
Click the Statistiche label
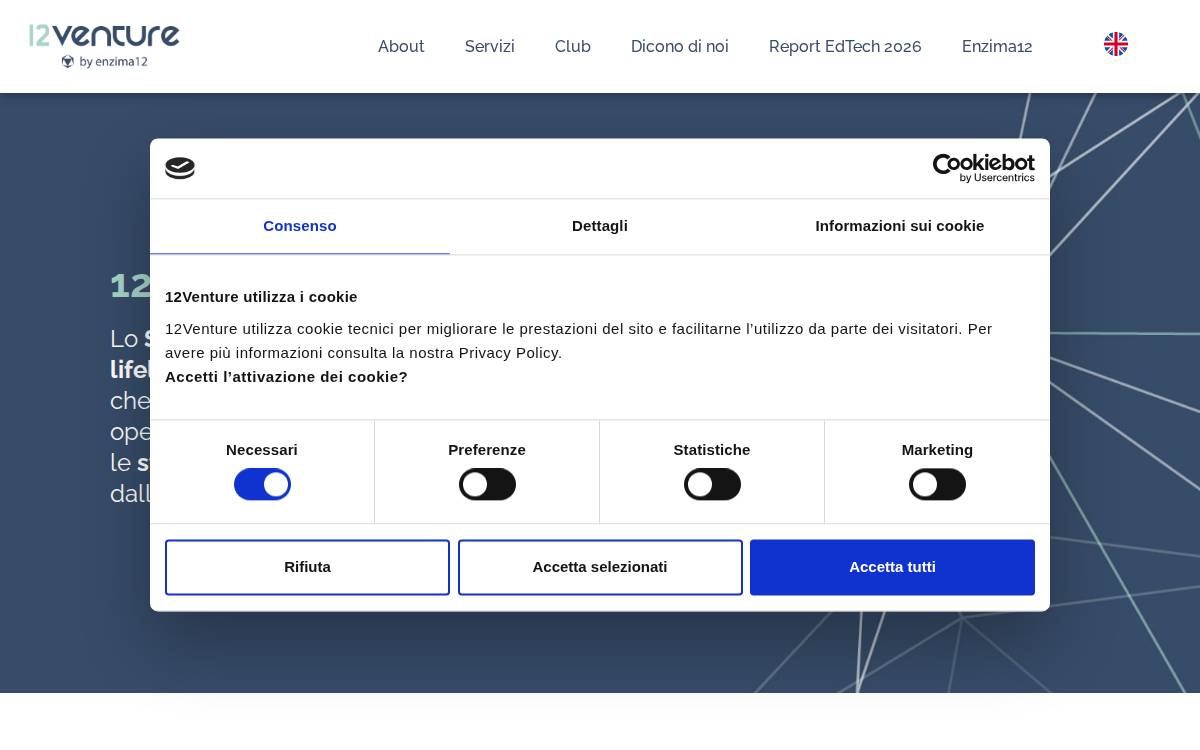712,450
